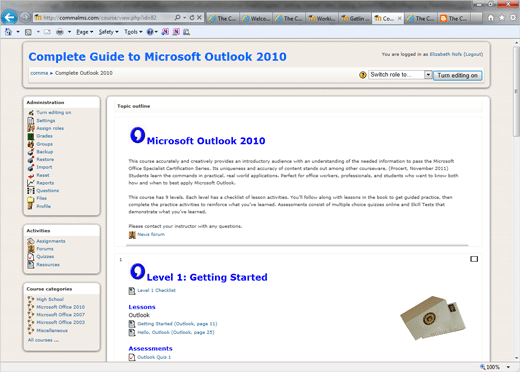Open the browser tools gear icon
The image size is (520, 372).
[x=513, y=18]
